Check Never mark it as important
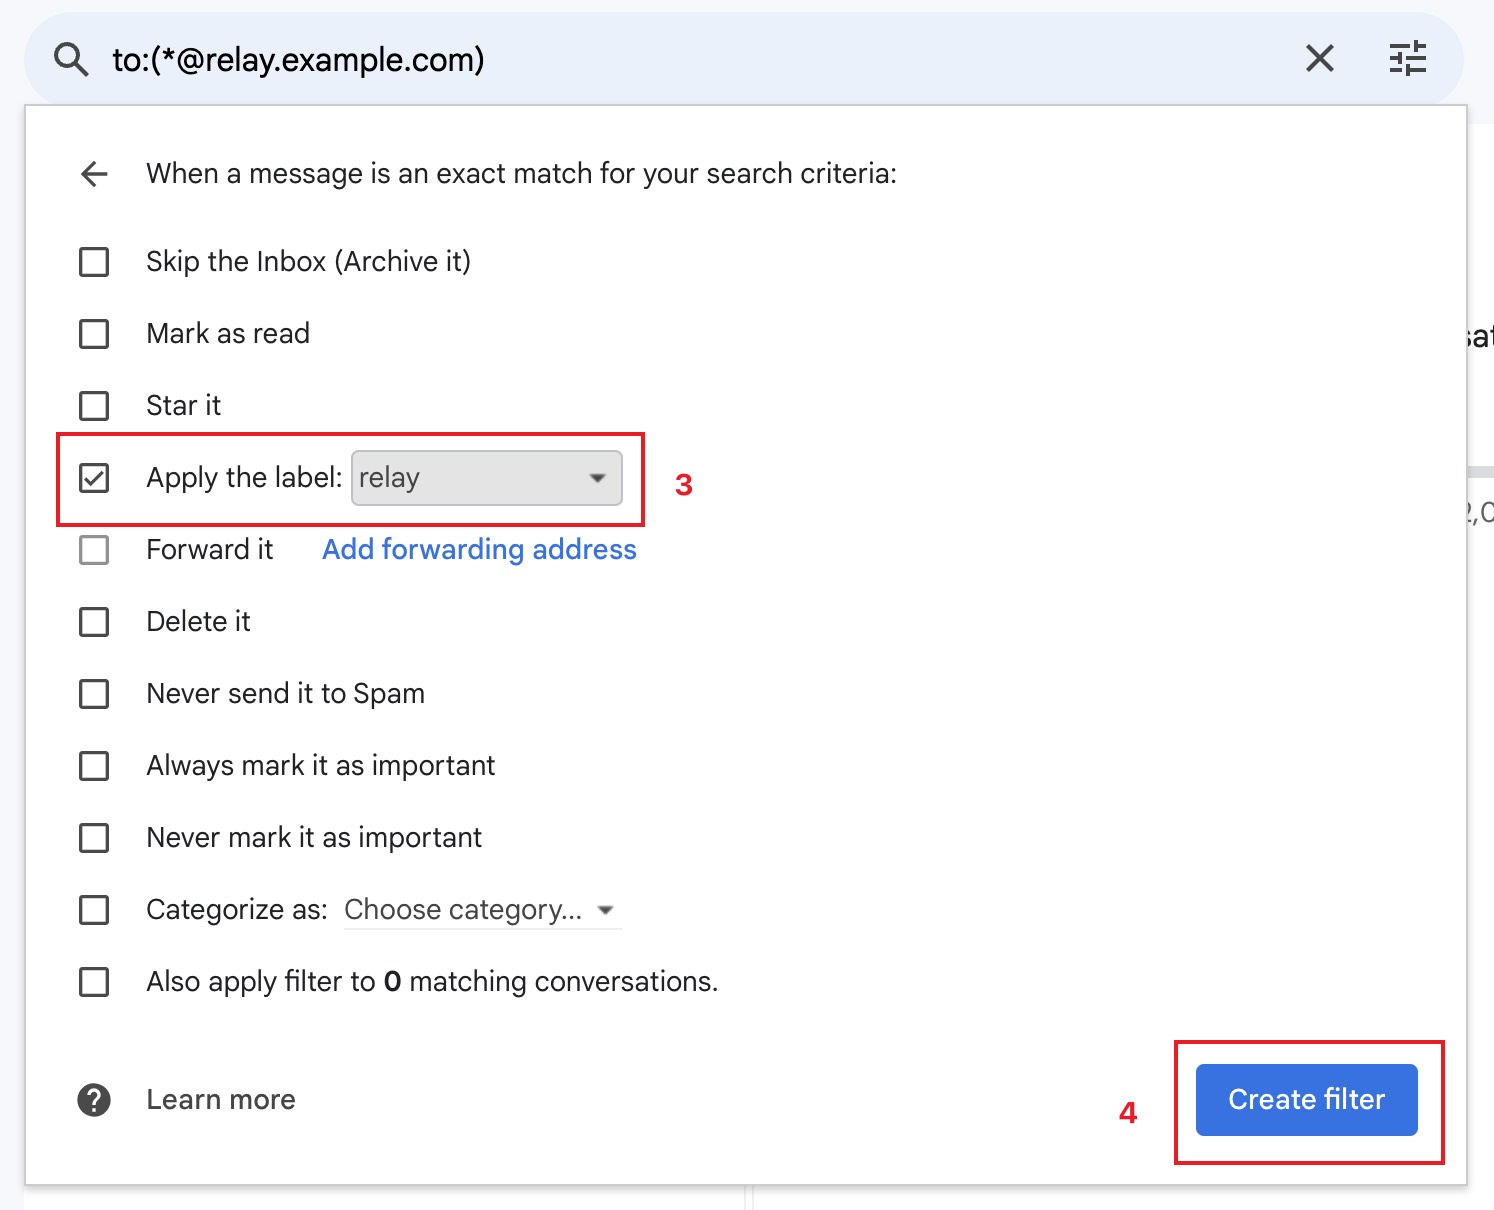This screenshot has width=1494, height=1210. 94,838
